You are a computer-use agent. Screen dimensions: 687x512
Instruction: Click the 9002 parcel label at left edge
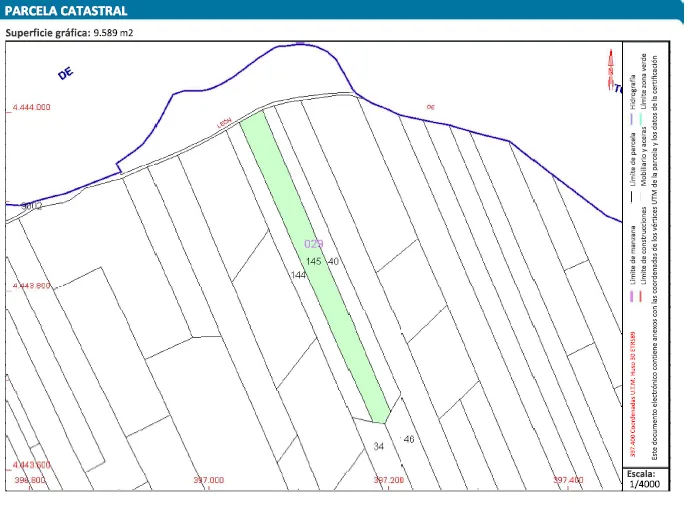tap(30, 206)
